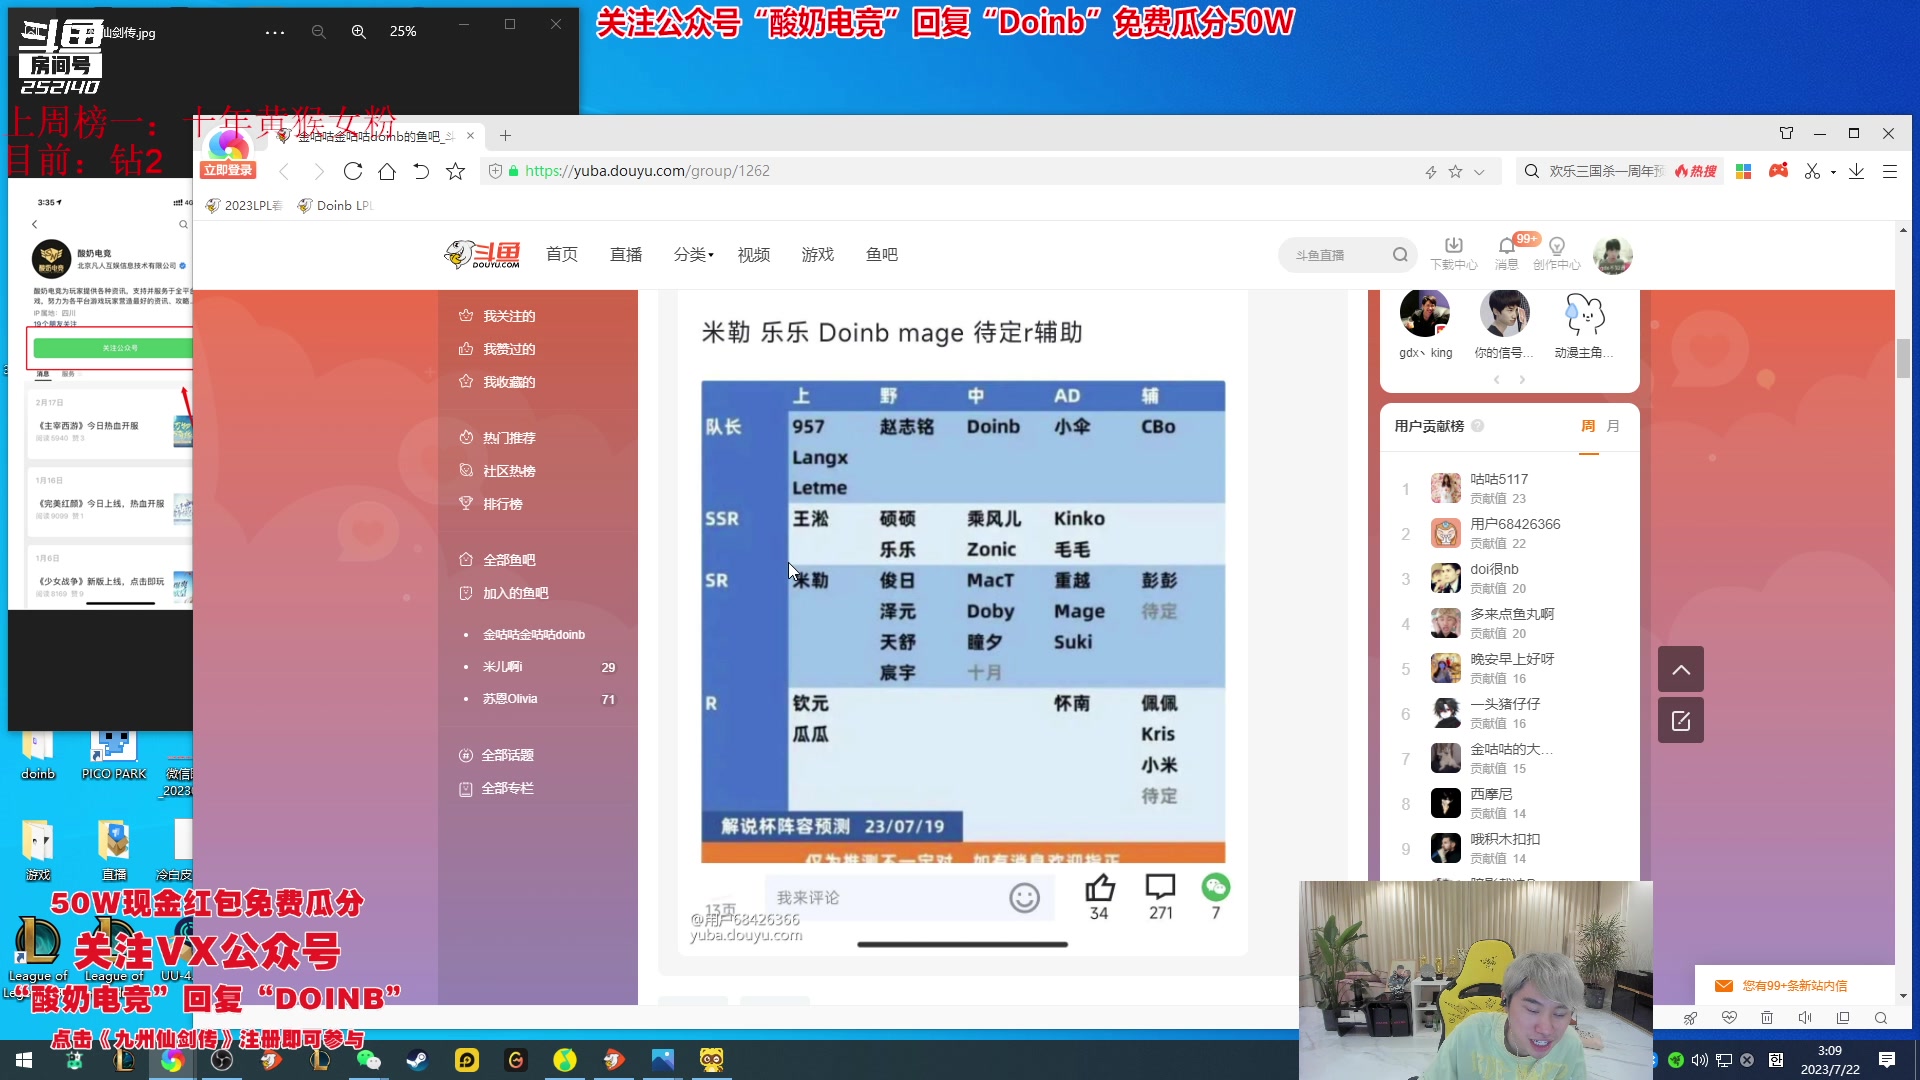Open emoji picker in comment box

pyautogui.click(x=1024, y=897)
